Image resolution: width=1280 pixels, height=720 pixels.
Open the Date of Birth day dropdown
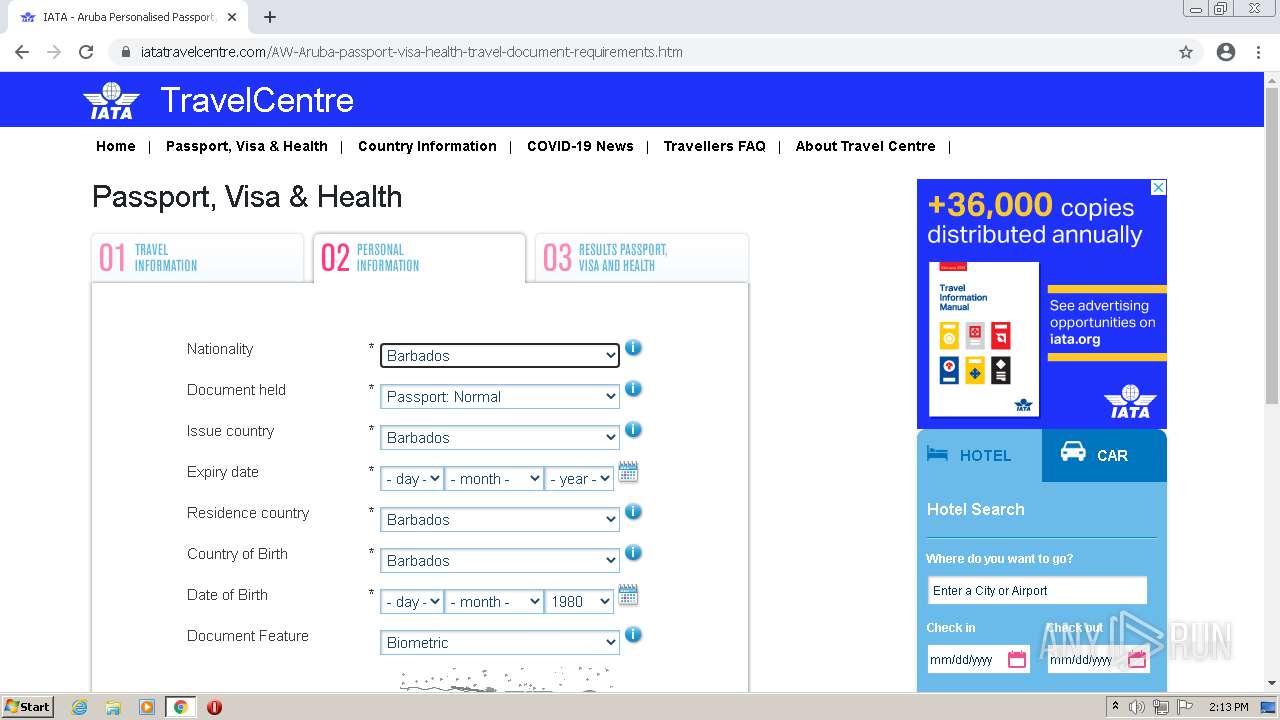point(412,602)
